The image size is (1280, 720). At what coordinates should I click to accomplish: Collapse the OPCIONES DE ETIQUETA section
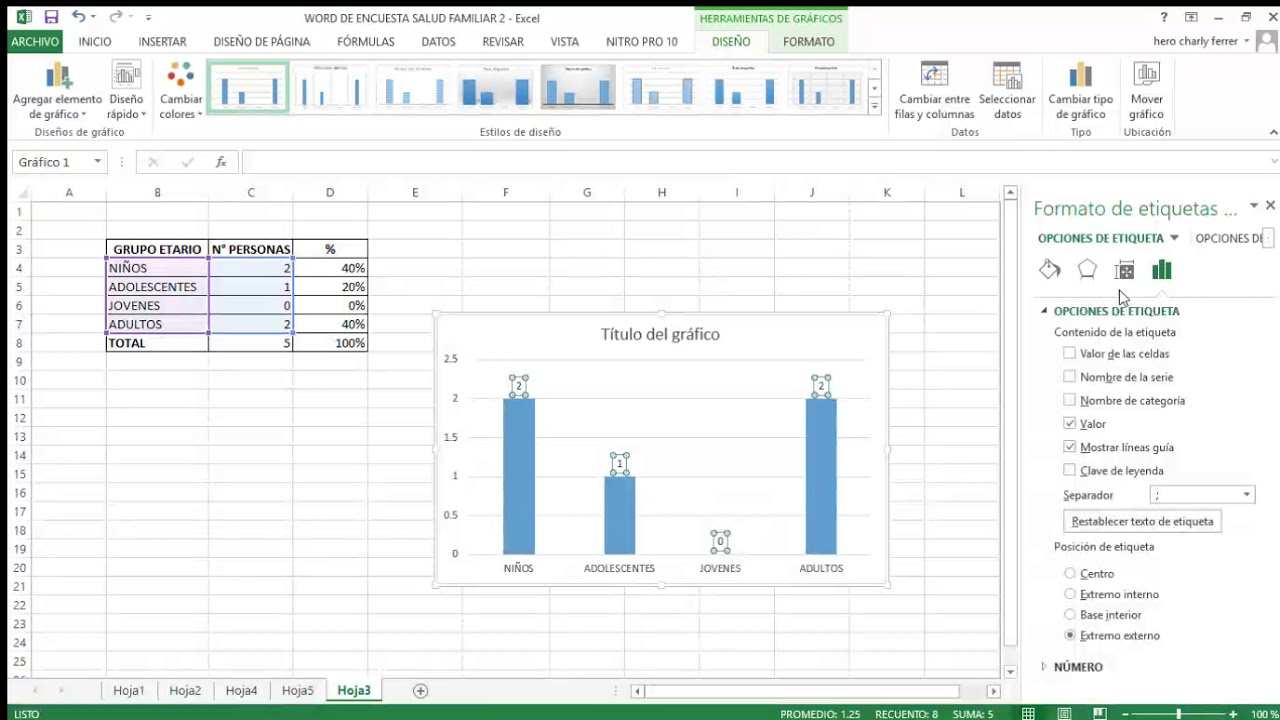pyautogui.click(x=1044, y=311)
